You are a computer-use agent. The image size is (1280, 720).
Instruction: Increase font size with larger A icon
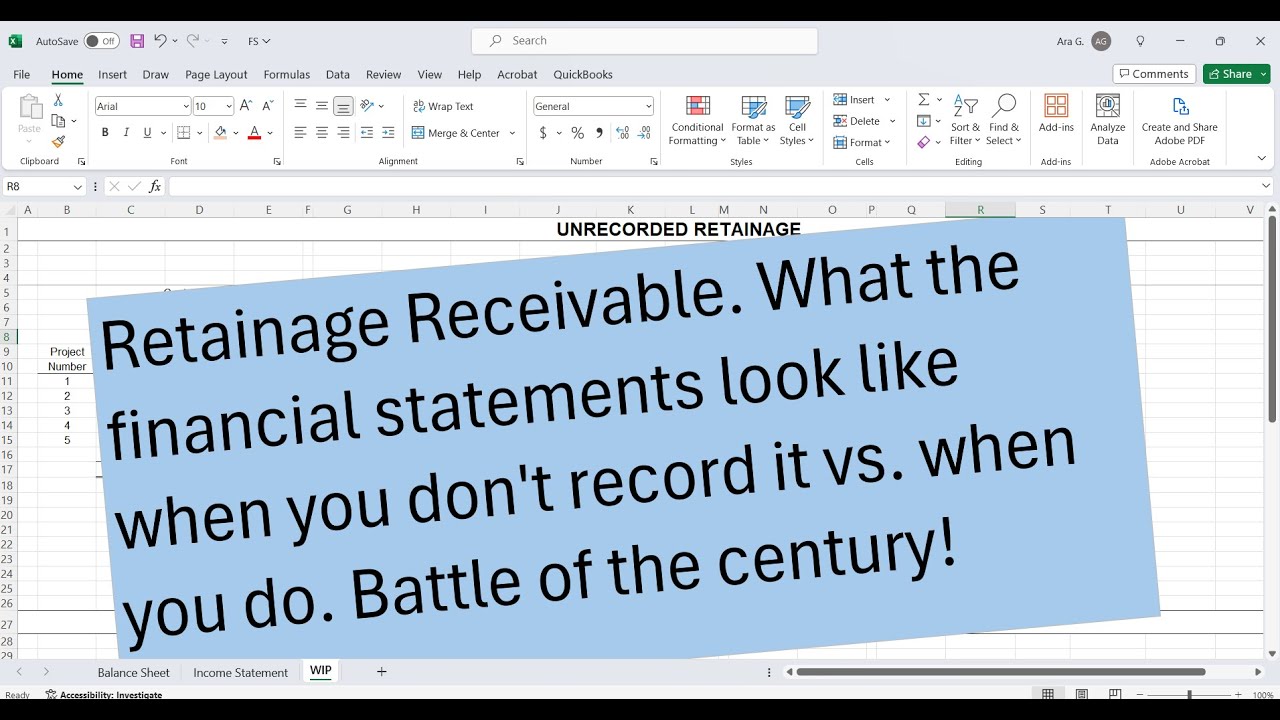point(246,106)
